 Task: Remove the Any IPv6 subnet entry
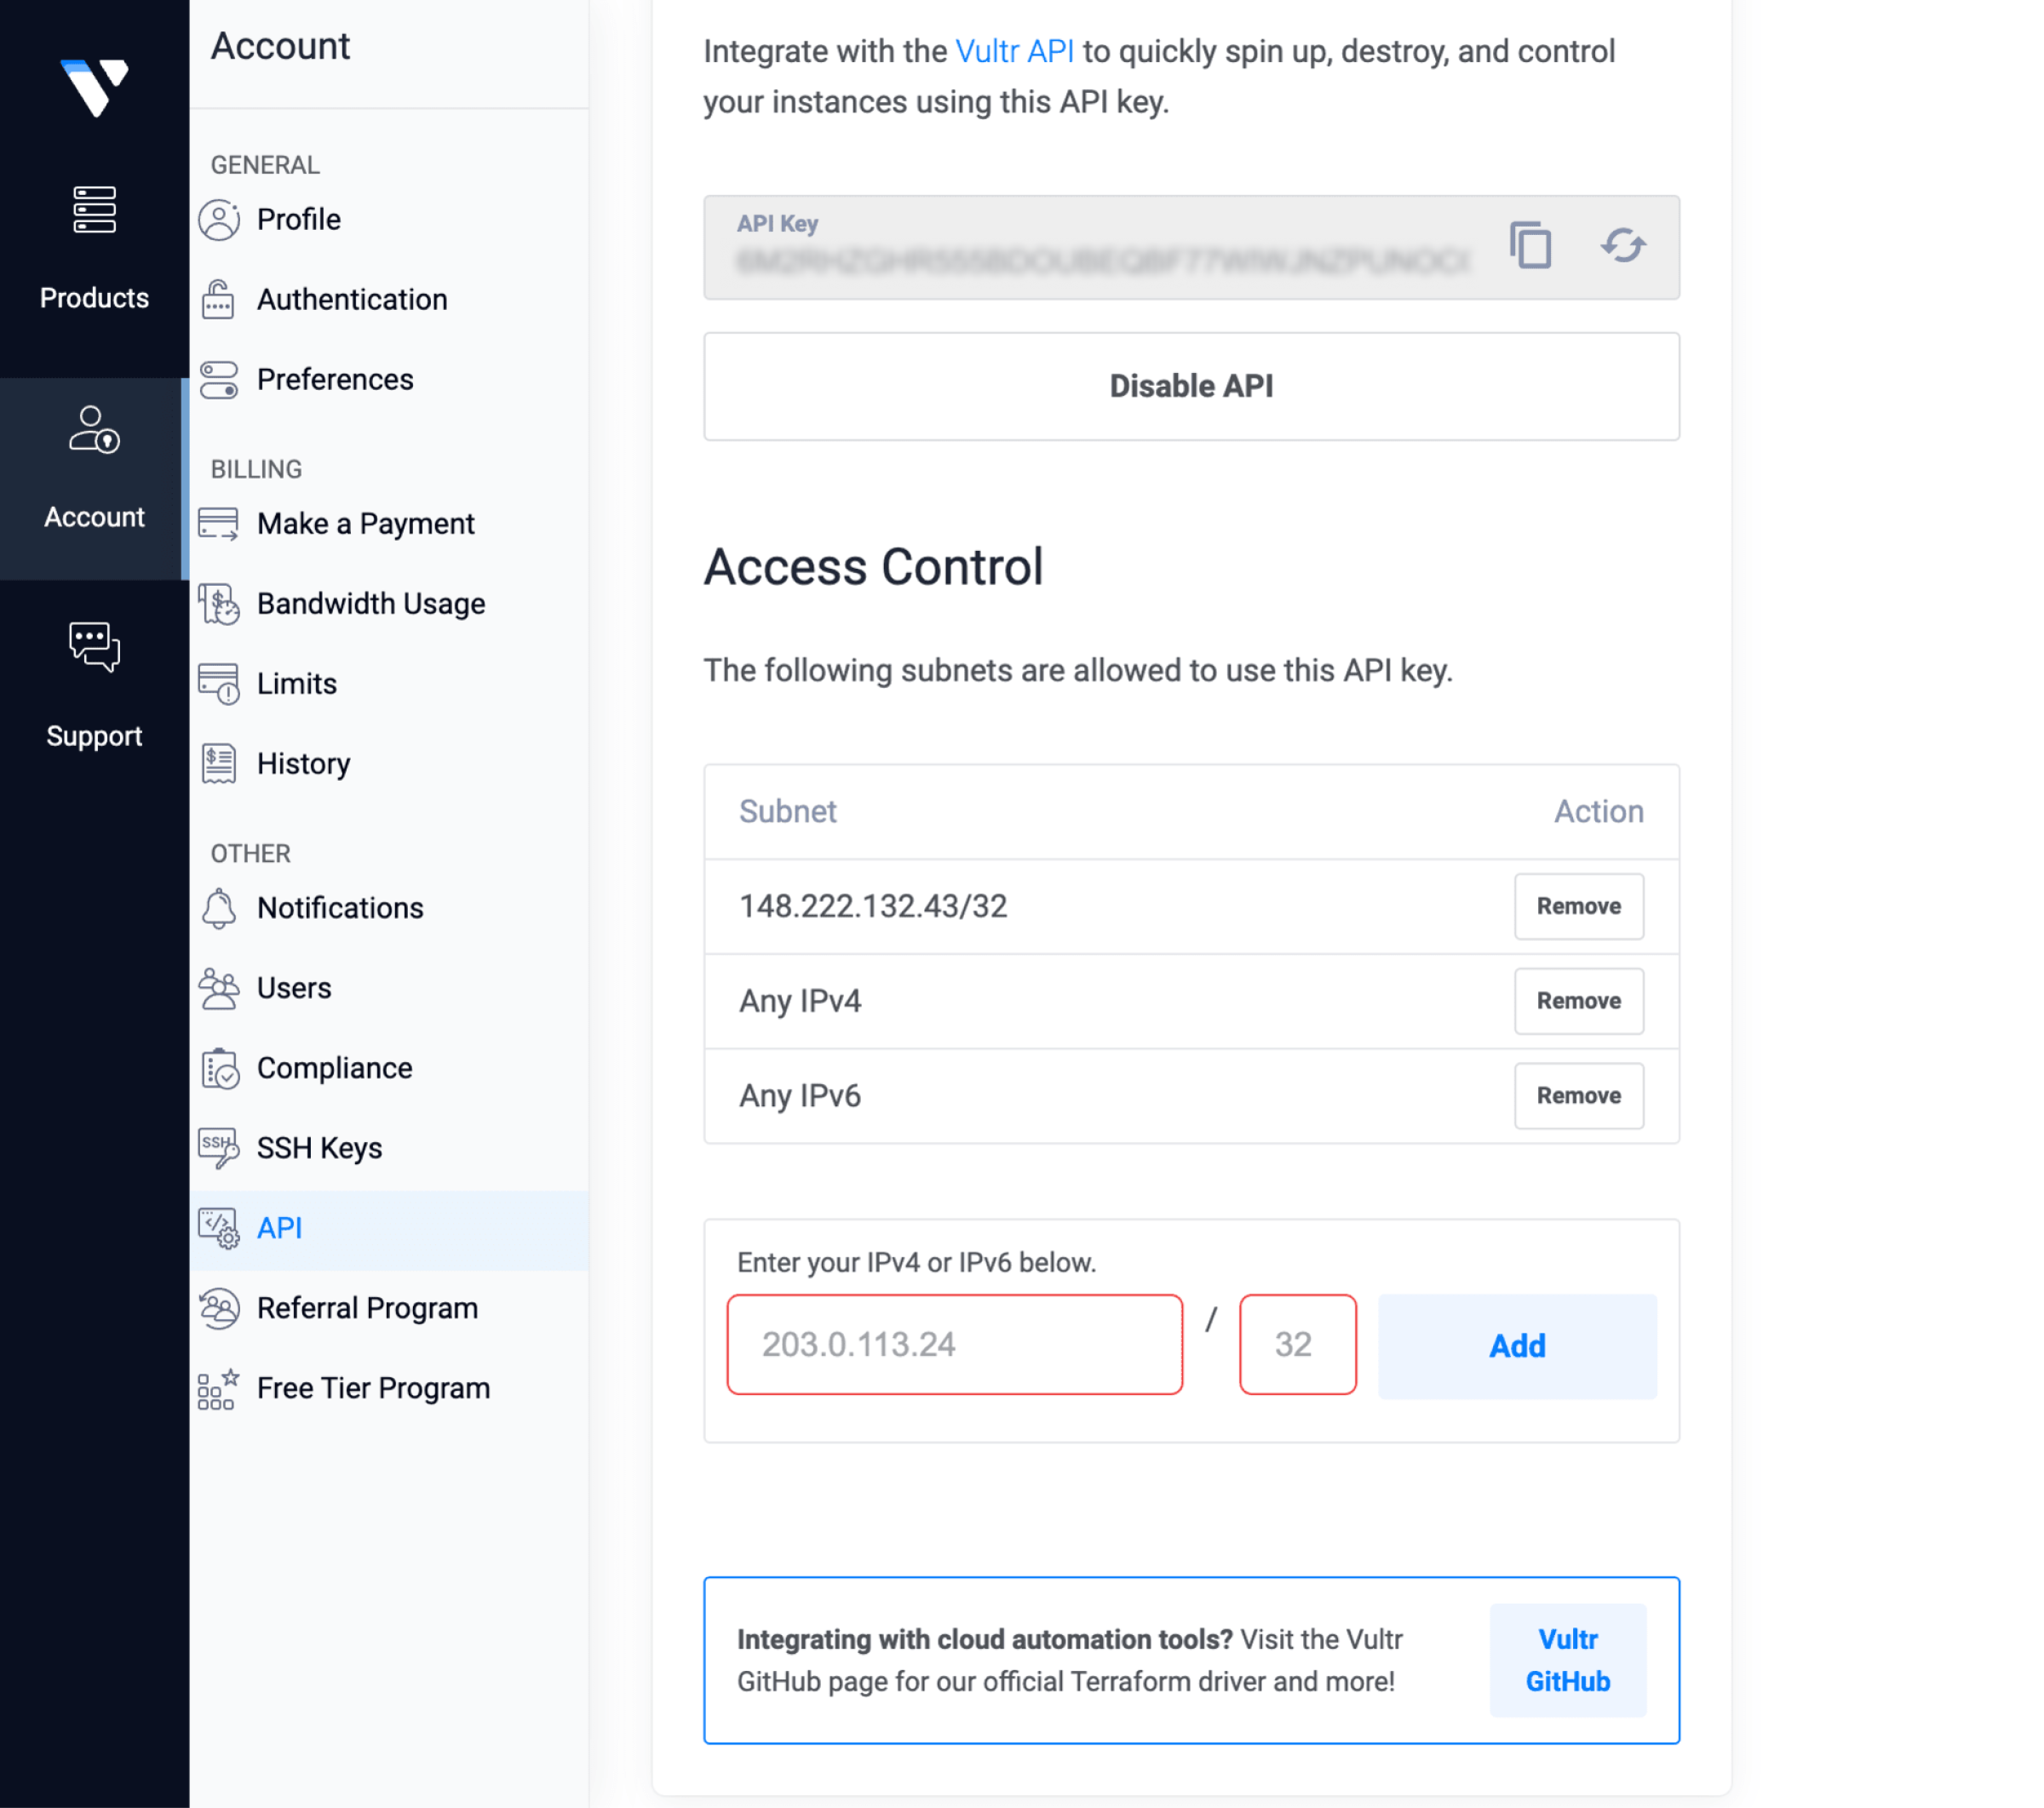click(1578, 1094)
